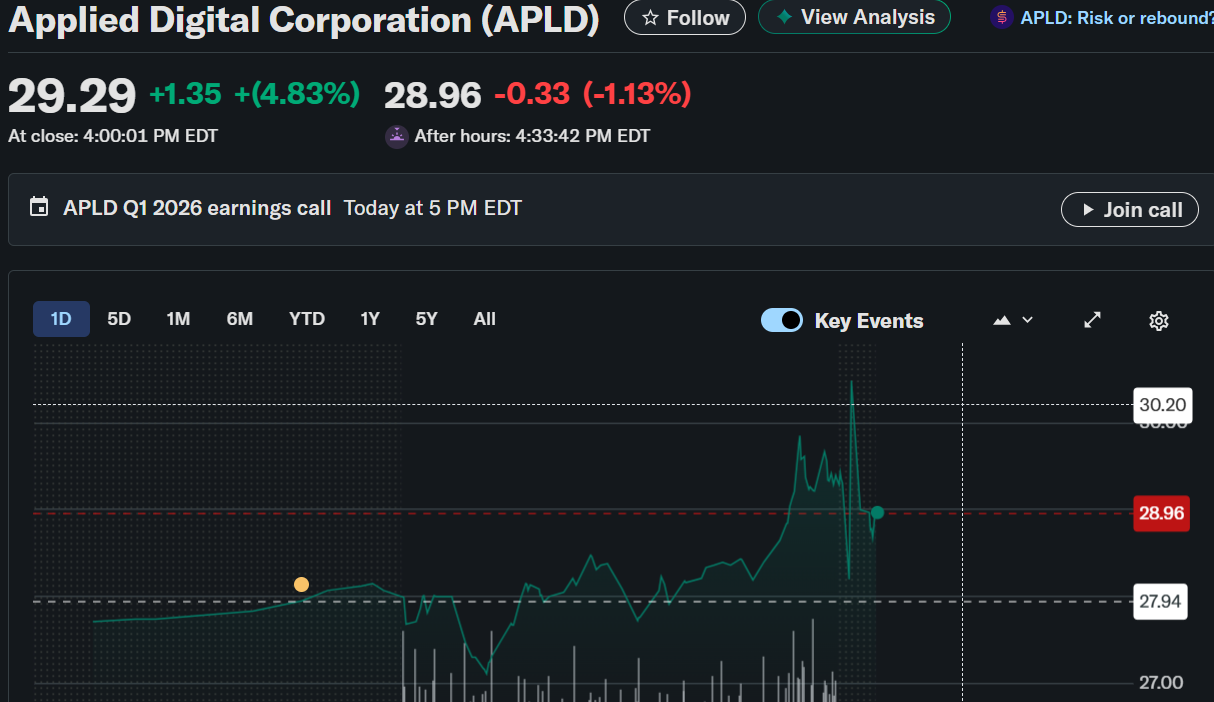Open the chart type dropdown
The height and width of the screenshot is (702, 1214).
pos(1013,320)
